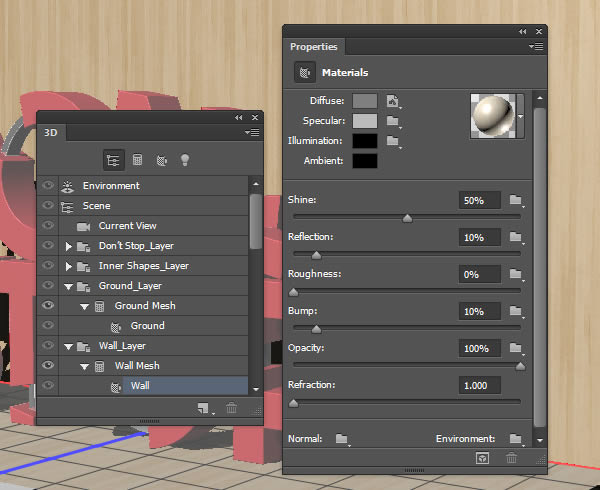The width and height of the screenshot is (600, 490).
Task: Hide the Ground Mesh
Action: pyautogui.click(x=48, y=305)
